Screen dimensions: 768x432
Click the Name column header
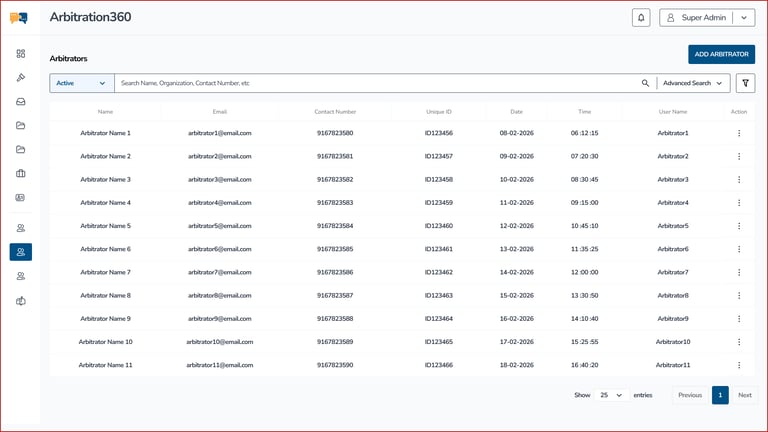pos(105,112)
